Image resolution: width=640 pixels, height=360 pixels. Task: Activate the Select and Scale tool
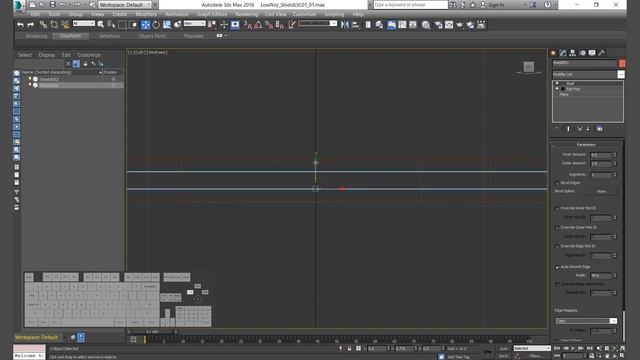tap(167, 25)
